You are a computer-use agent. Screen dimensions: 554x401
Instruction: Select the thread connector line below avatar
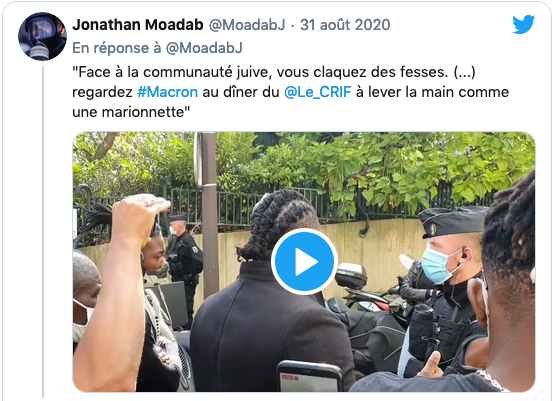click(x=43, y=231)
